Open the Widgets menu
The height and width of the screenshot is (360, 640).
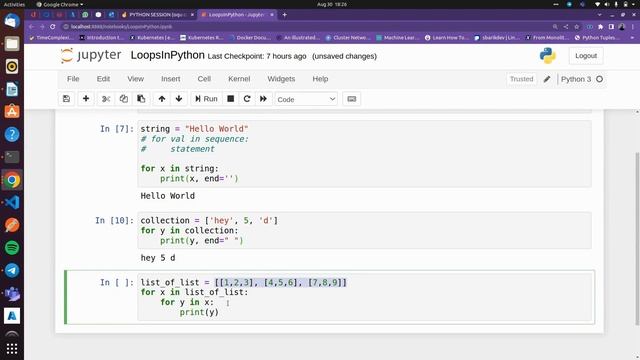[x=281, y=79]
